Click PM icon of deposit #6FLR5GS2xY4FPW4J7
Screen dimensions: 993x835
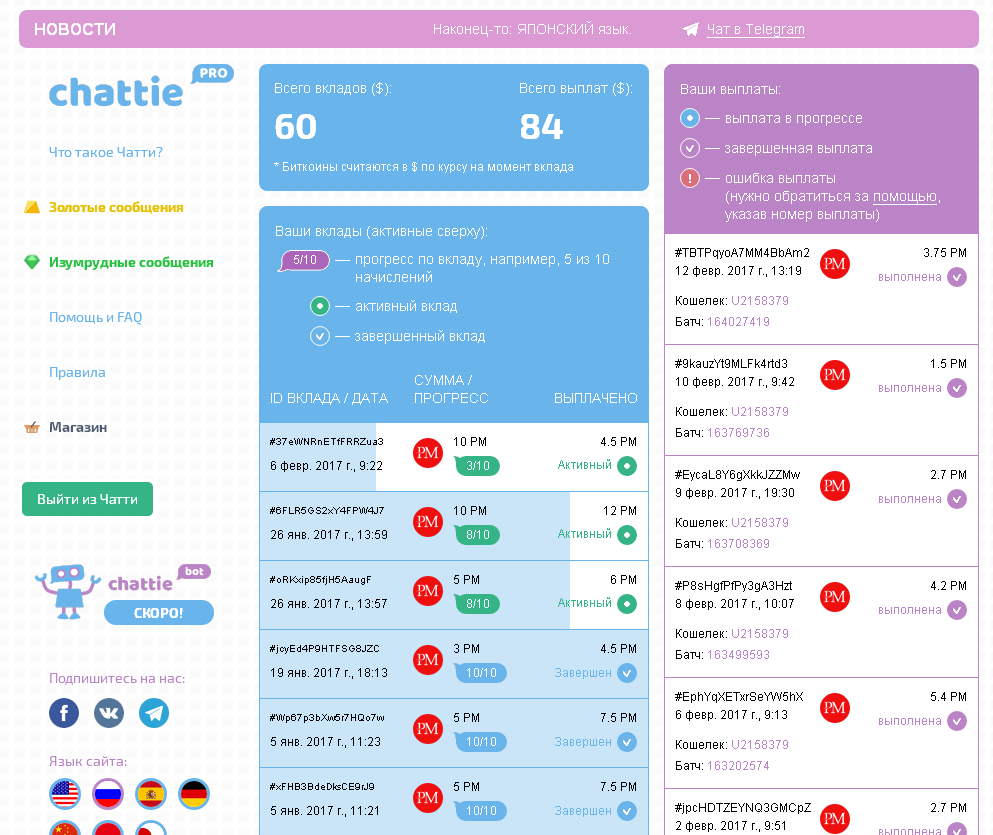tap(427, 522)
